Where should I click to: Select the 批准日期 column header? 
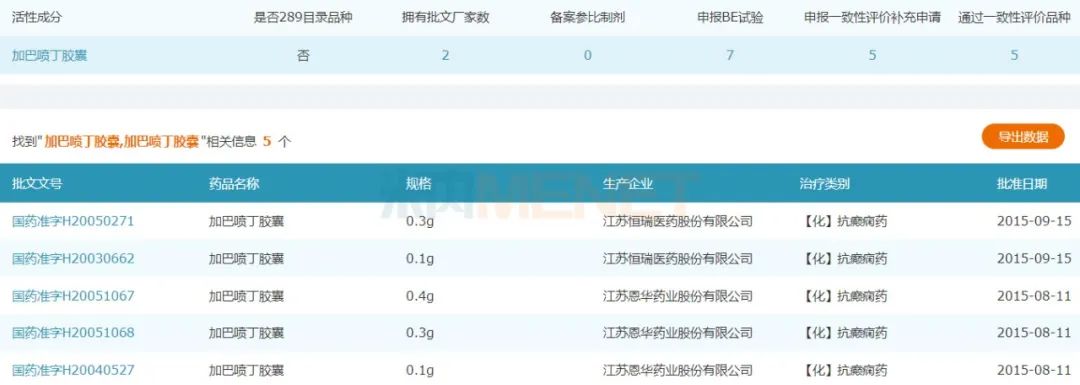click(x=1021, y=184)
